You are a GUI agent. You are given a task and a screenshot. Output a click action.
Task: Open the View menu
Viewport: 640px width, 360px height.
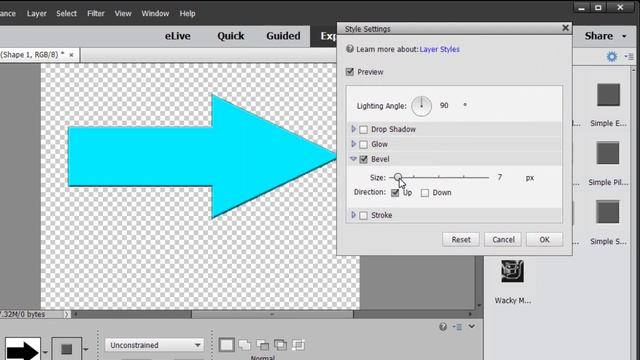coord(123,13)
